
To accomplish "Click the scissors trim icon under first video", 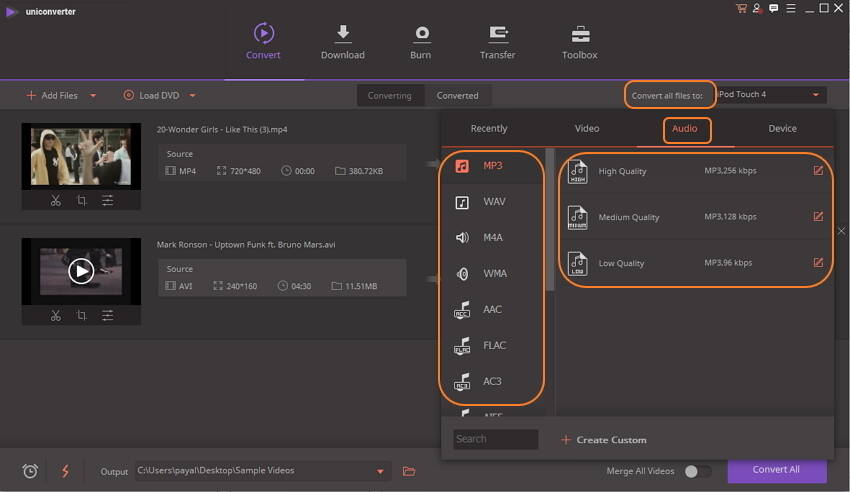I will (56, 201).
